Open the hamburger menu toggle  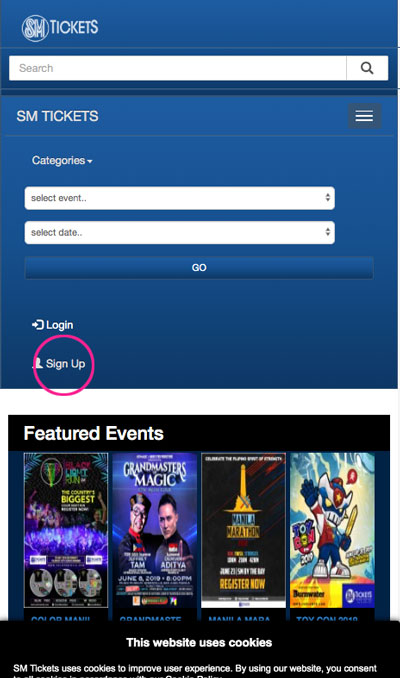[x=365, y=116]
